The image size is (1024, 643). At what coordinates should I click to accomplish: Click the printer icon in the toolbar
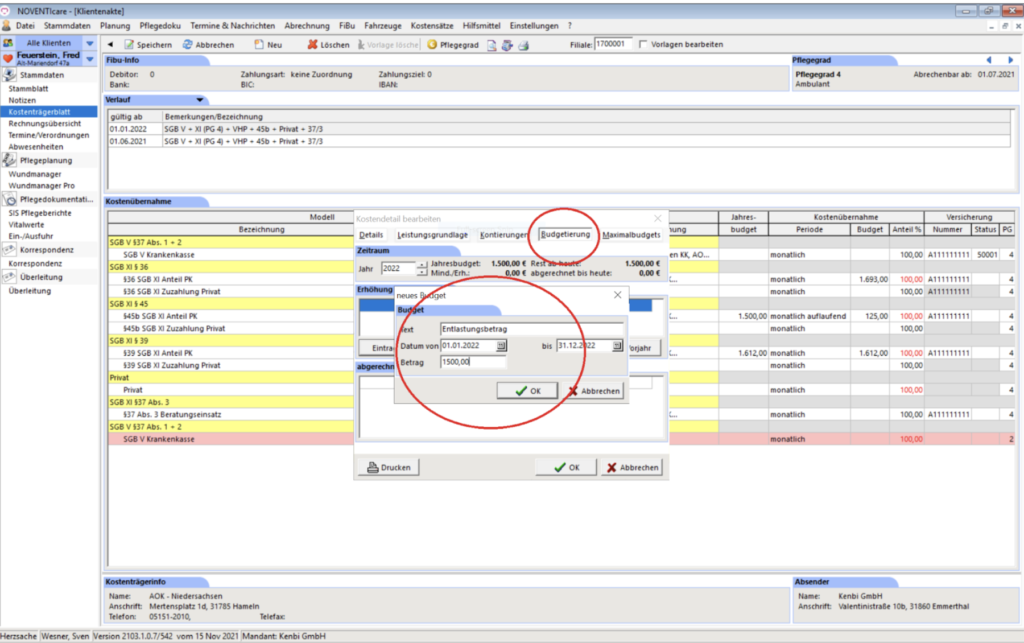click(523, 45)
